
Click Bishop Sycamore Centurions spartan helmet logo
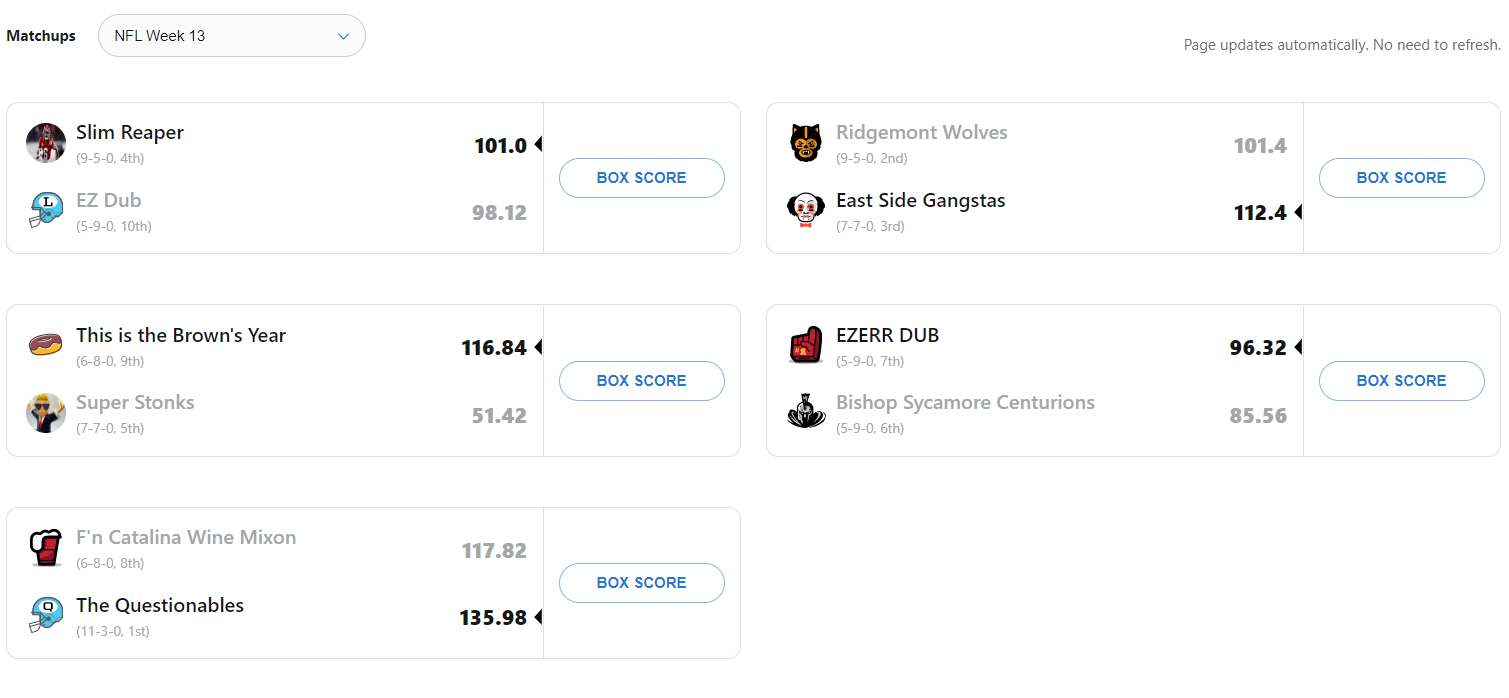tap(806, 413)
